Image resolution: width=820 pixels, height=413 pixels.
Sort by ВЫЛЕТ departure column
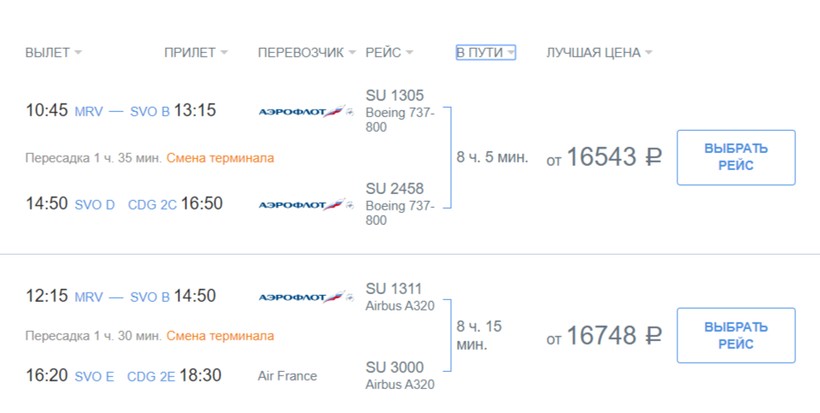pyautogui.click(x=53, y=53)
